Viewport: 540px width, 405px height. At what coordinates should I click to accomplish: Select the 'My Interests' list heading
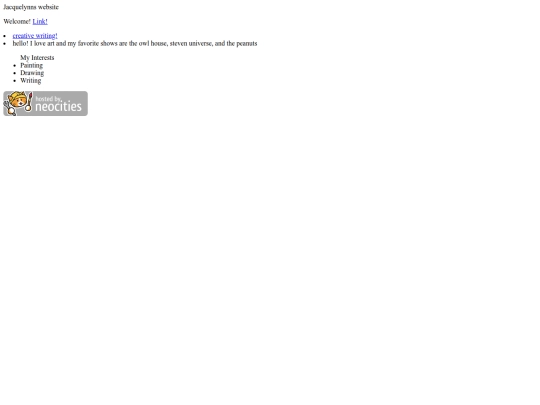37,58
